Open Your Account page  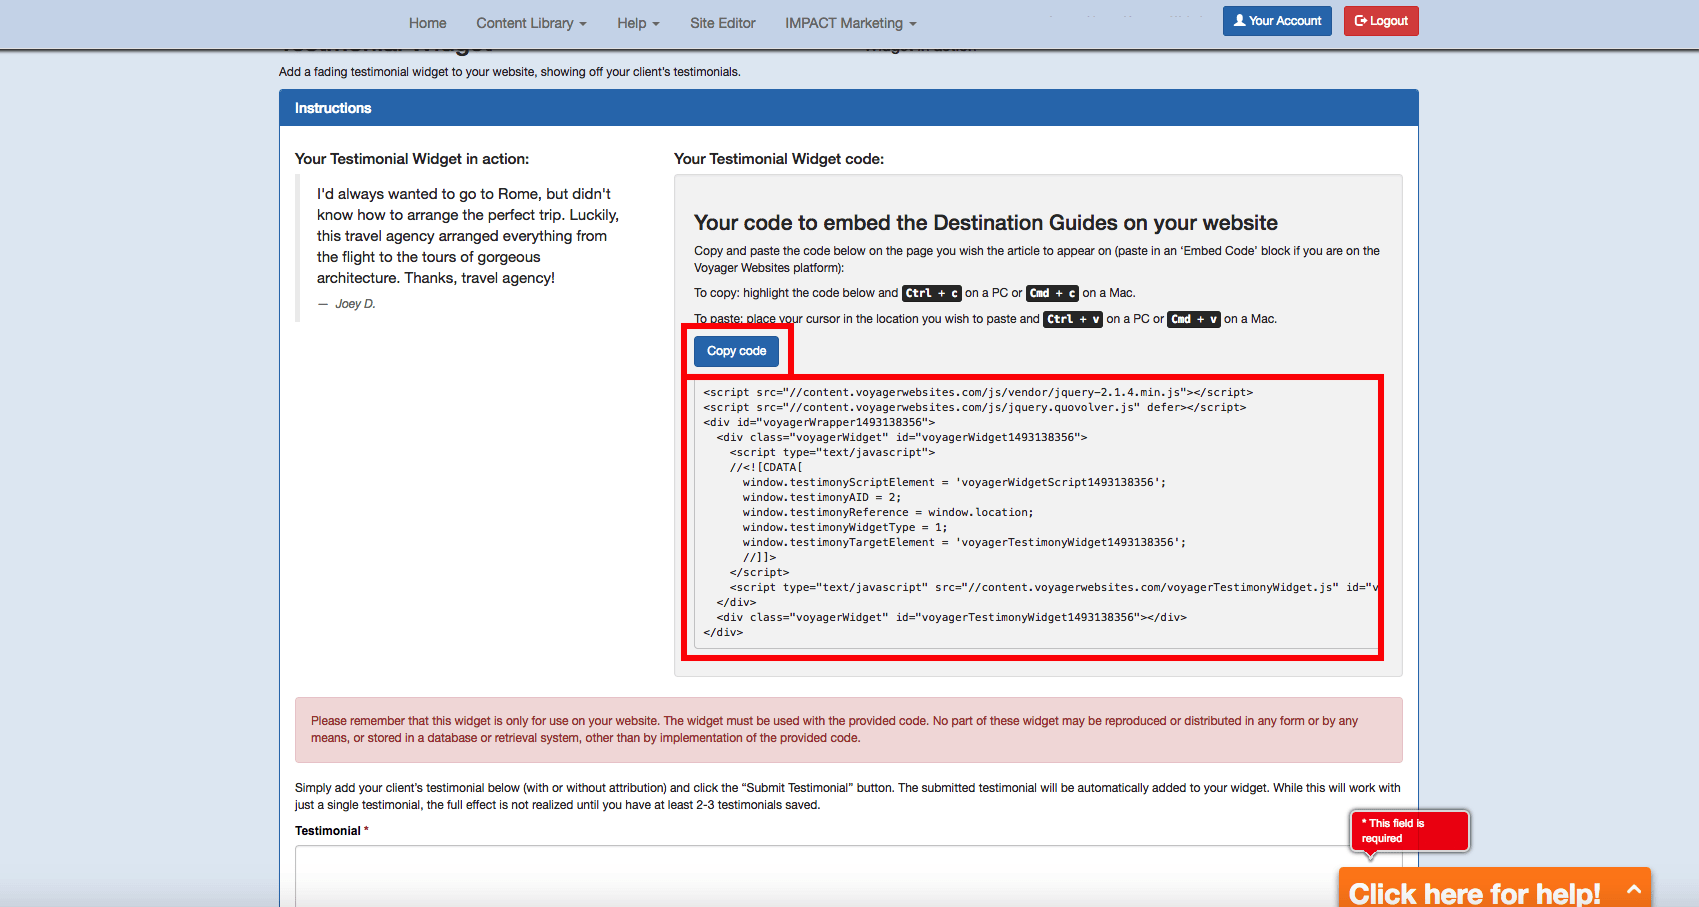tap(1277, 21)
